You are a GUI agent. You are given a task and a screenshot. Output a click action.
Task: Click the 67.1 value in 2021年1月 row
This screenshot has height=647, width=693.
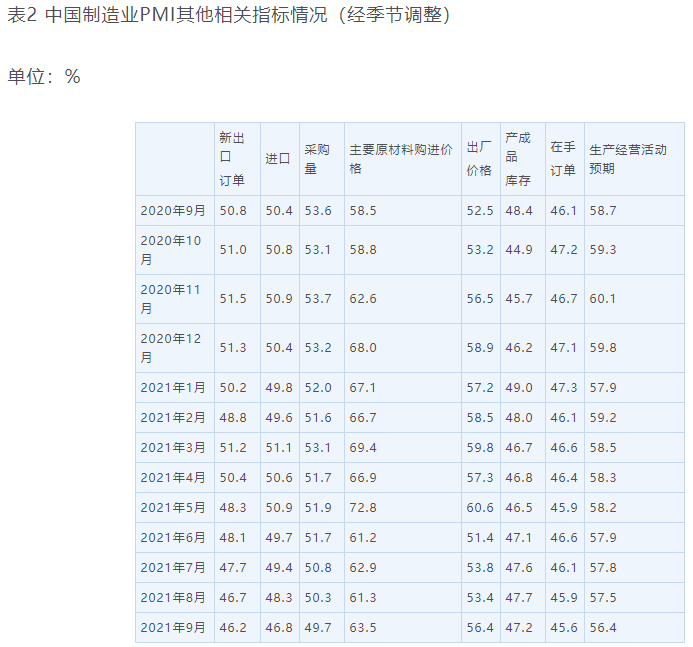[x=363, y=388]
